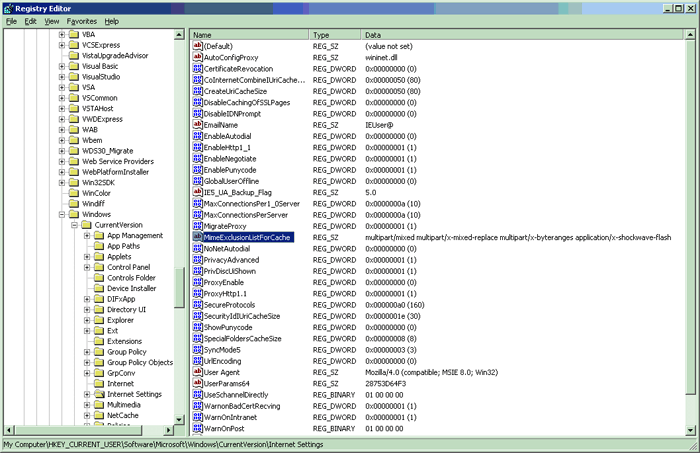This screenshot has height=453, width=700.
Task: Open the Edit menu
Action: pyautogui.click(x=30, y=21)
